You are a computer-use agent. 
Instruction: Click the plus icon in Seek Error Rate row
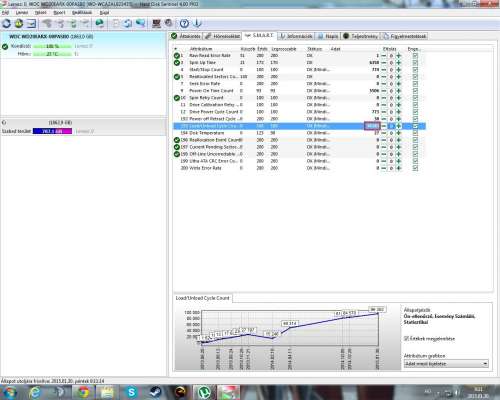click(398, 84)
